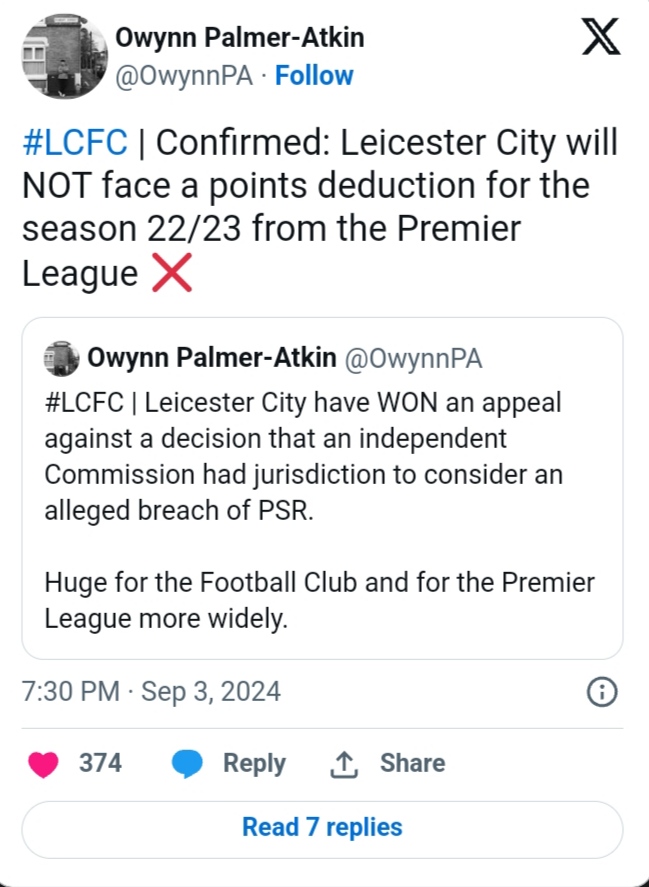649x887 pixels.
Task: Click the blue reply speech bubble icon
Action: 188,764
